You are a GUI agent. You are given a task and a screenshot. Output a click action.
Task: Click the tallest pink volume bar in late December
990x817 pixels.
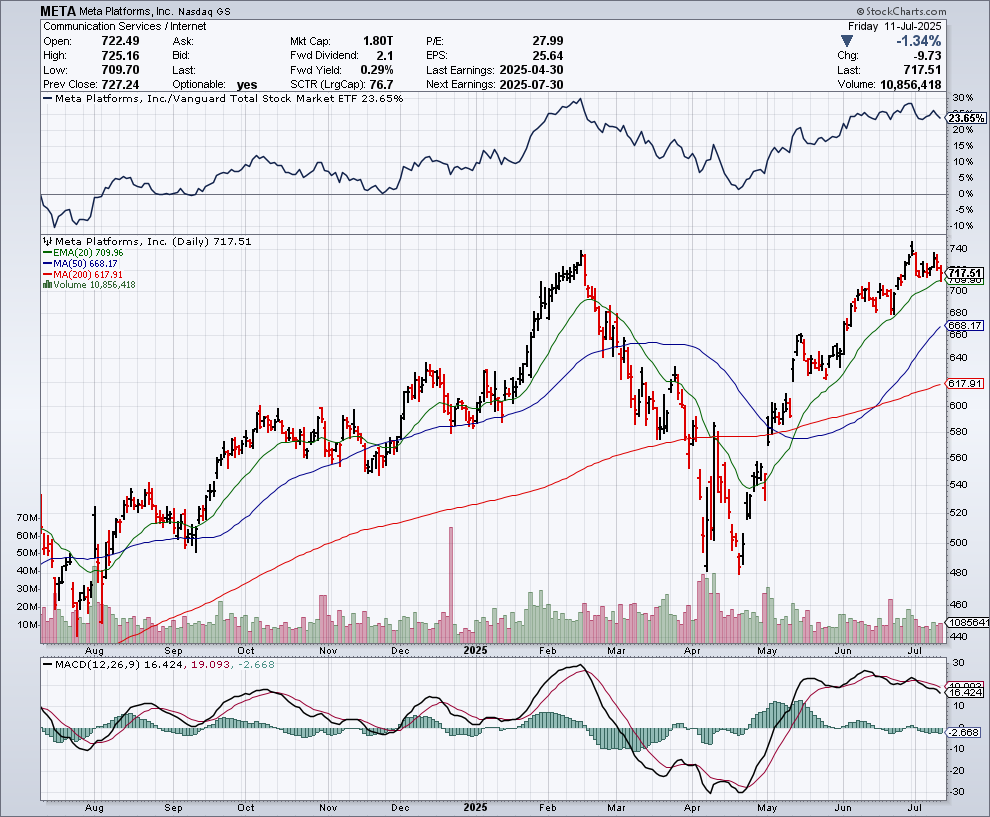[x=451, y=585]
